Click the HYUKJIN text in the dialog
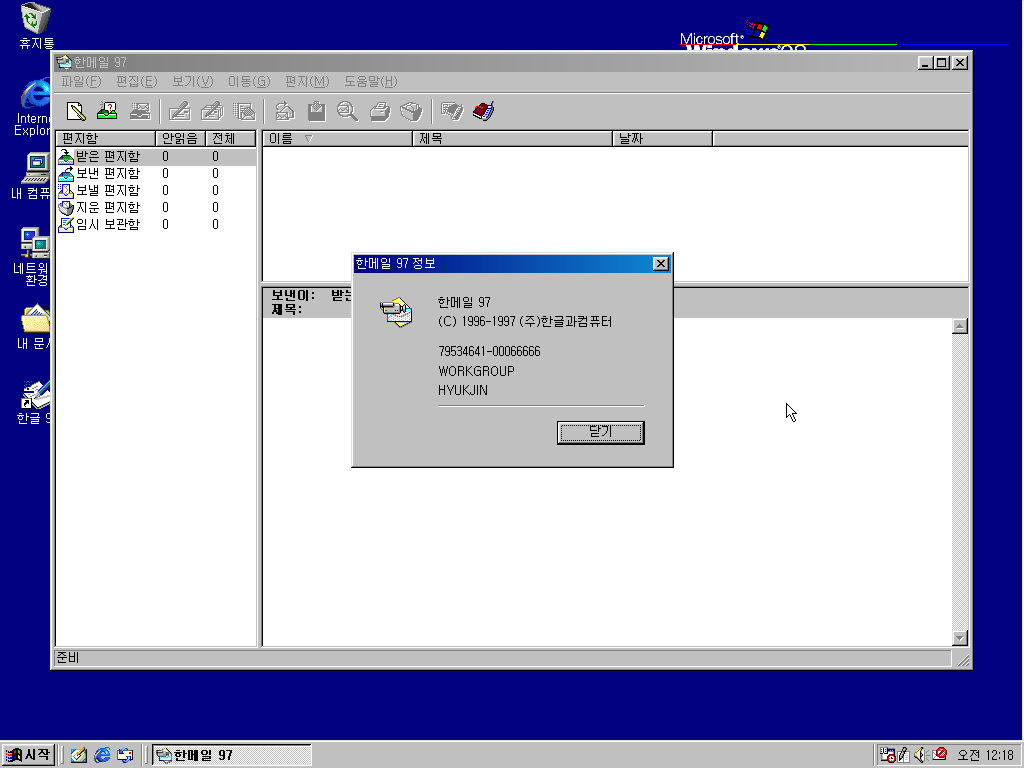This screenshot has width=1024, height=768. click(x=462, y=391)
